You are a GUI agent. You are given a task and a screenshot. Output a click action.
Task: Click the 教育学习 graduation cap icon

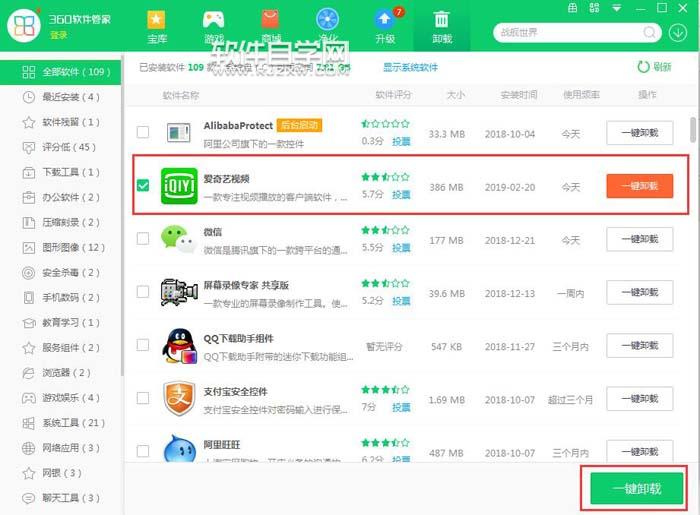[x=29, y=323]
